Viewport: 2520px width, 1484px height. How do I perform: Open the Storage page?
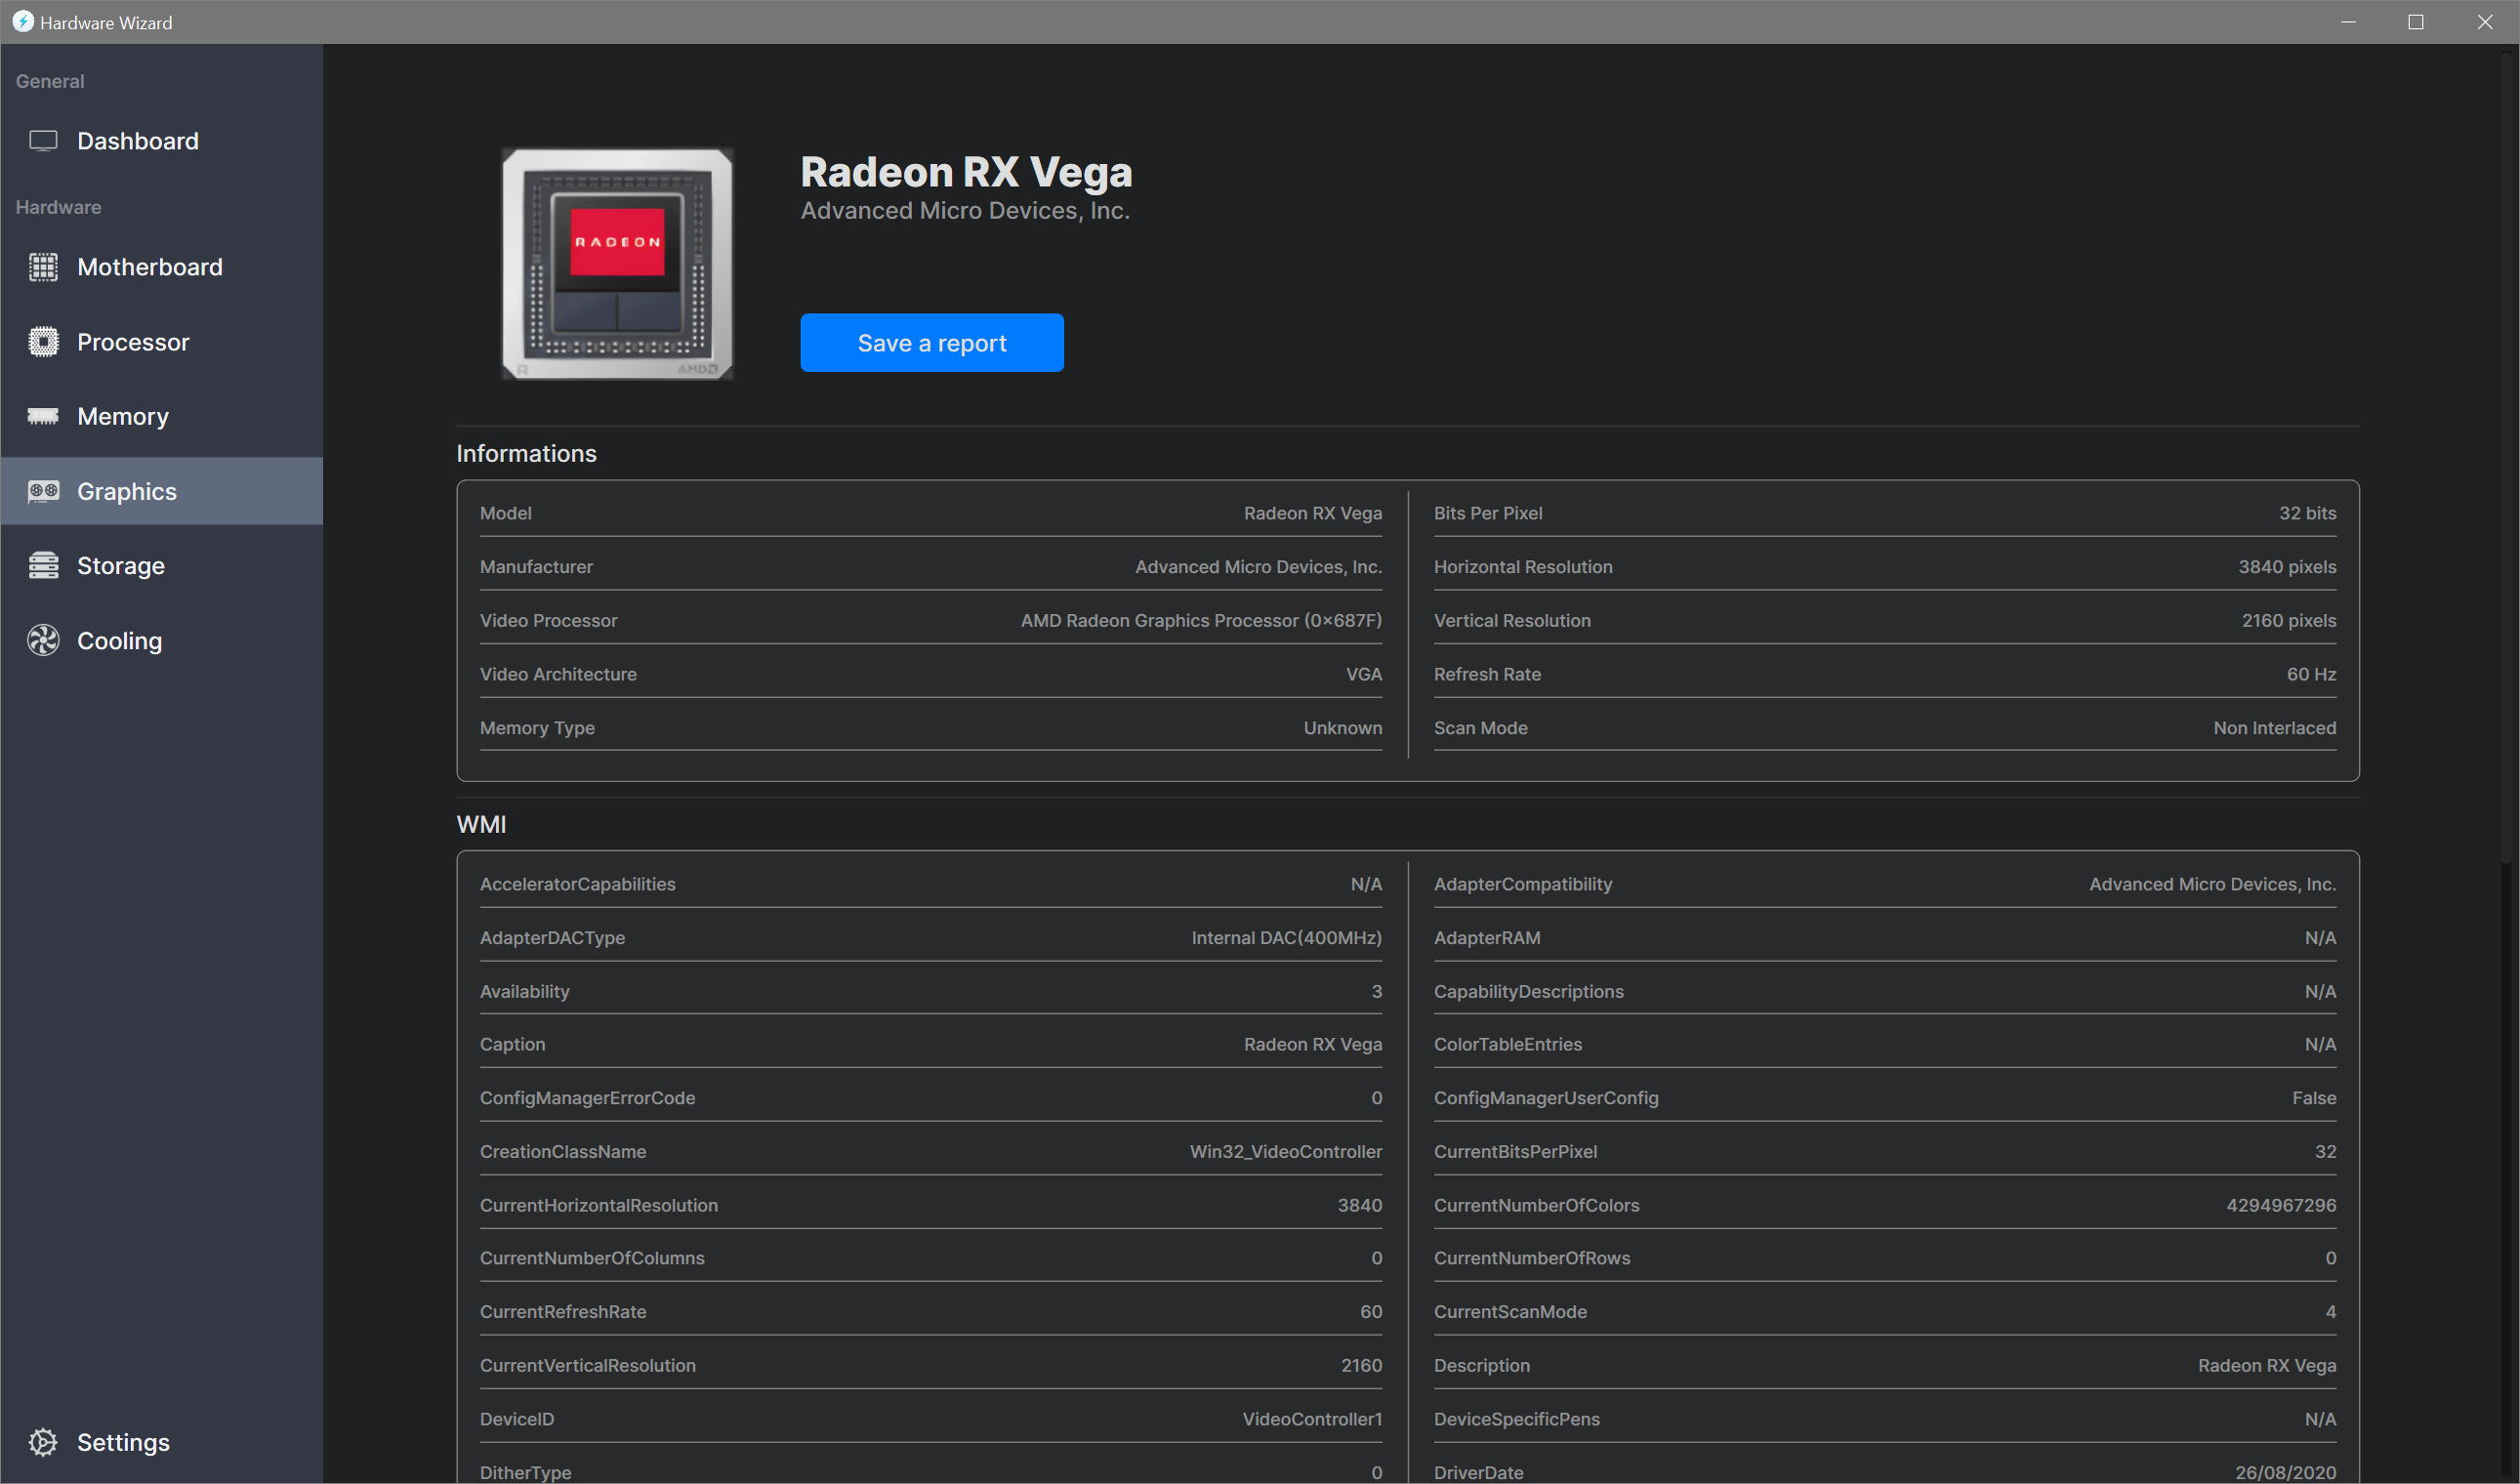(x=121, y=566)
